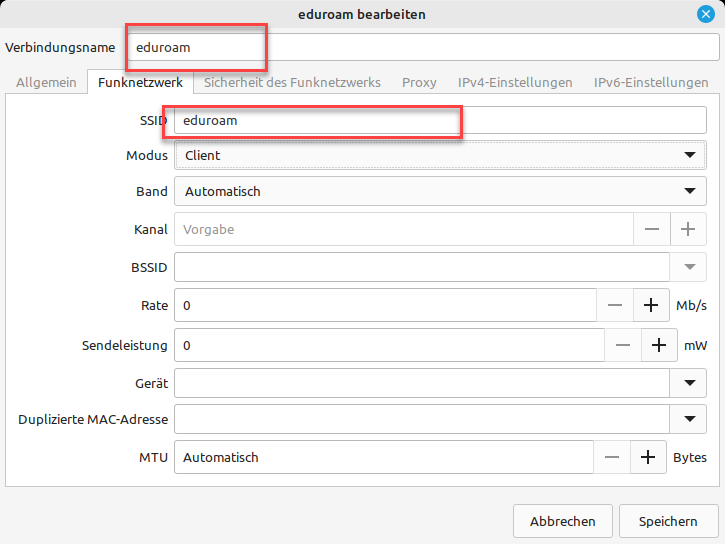725x544 pixels.
Task: Expand the Gerät dropdown arrow
Action: coord(688,383)
